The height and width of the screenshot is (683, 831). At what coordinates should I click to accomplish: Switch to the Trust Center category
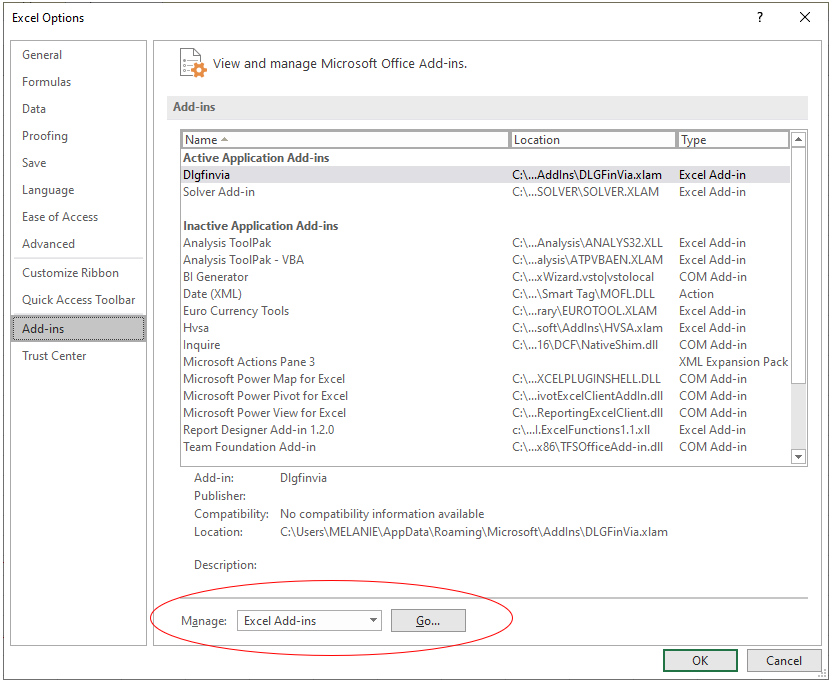click(x=53, y=355)
